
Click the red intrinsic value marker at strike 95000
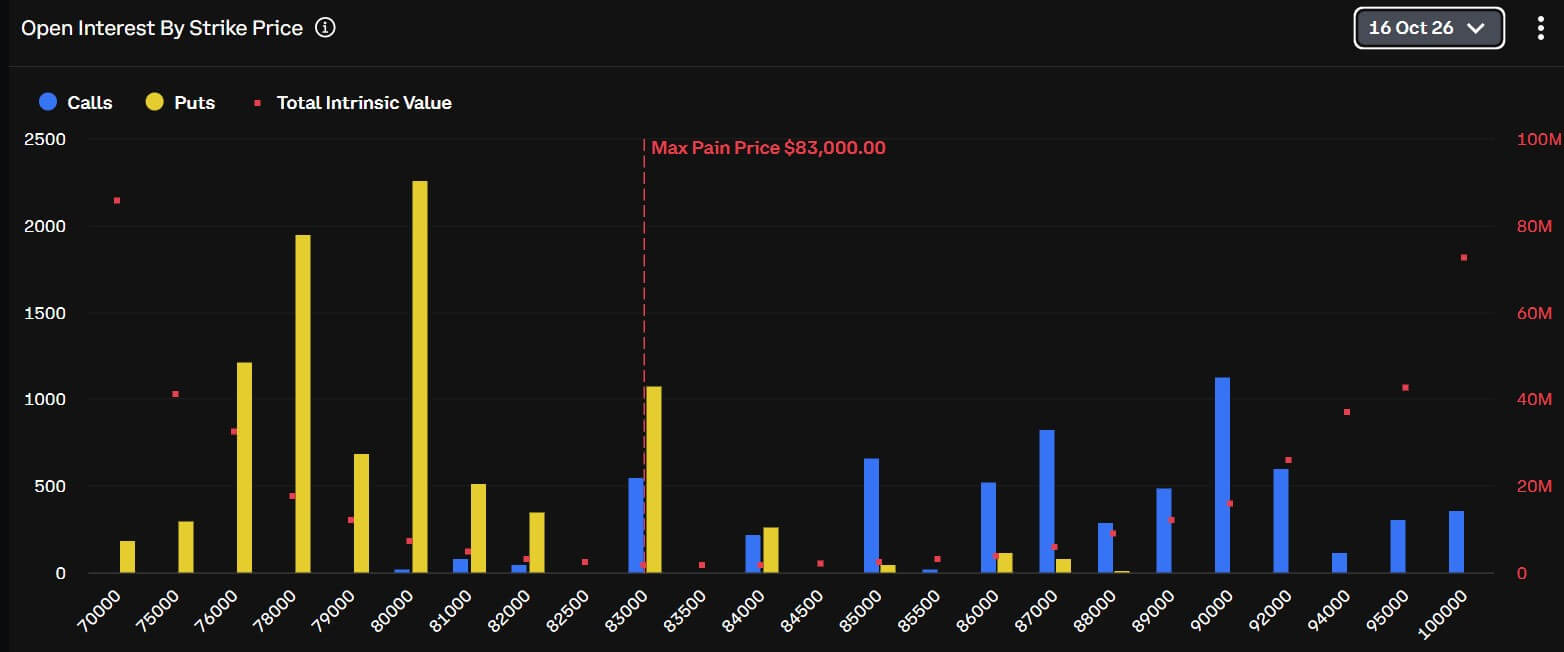coord(1405,388)
